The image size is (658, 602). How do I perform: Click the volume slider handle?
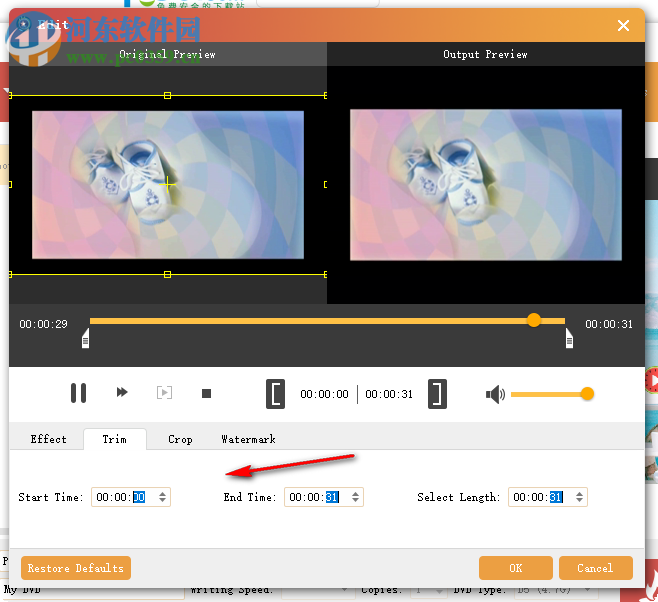587,394
